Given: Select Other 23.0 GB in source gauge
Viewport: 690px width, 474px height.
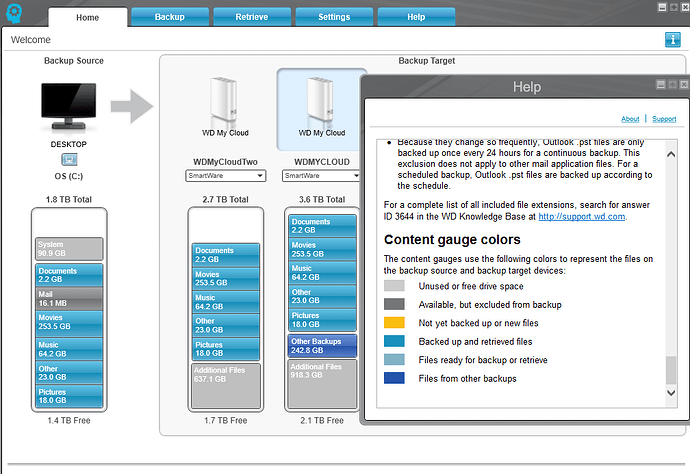Looking at the screenshot, I should (x=69, y=372).
